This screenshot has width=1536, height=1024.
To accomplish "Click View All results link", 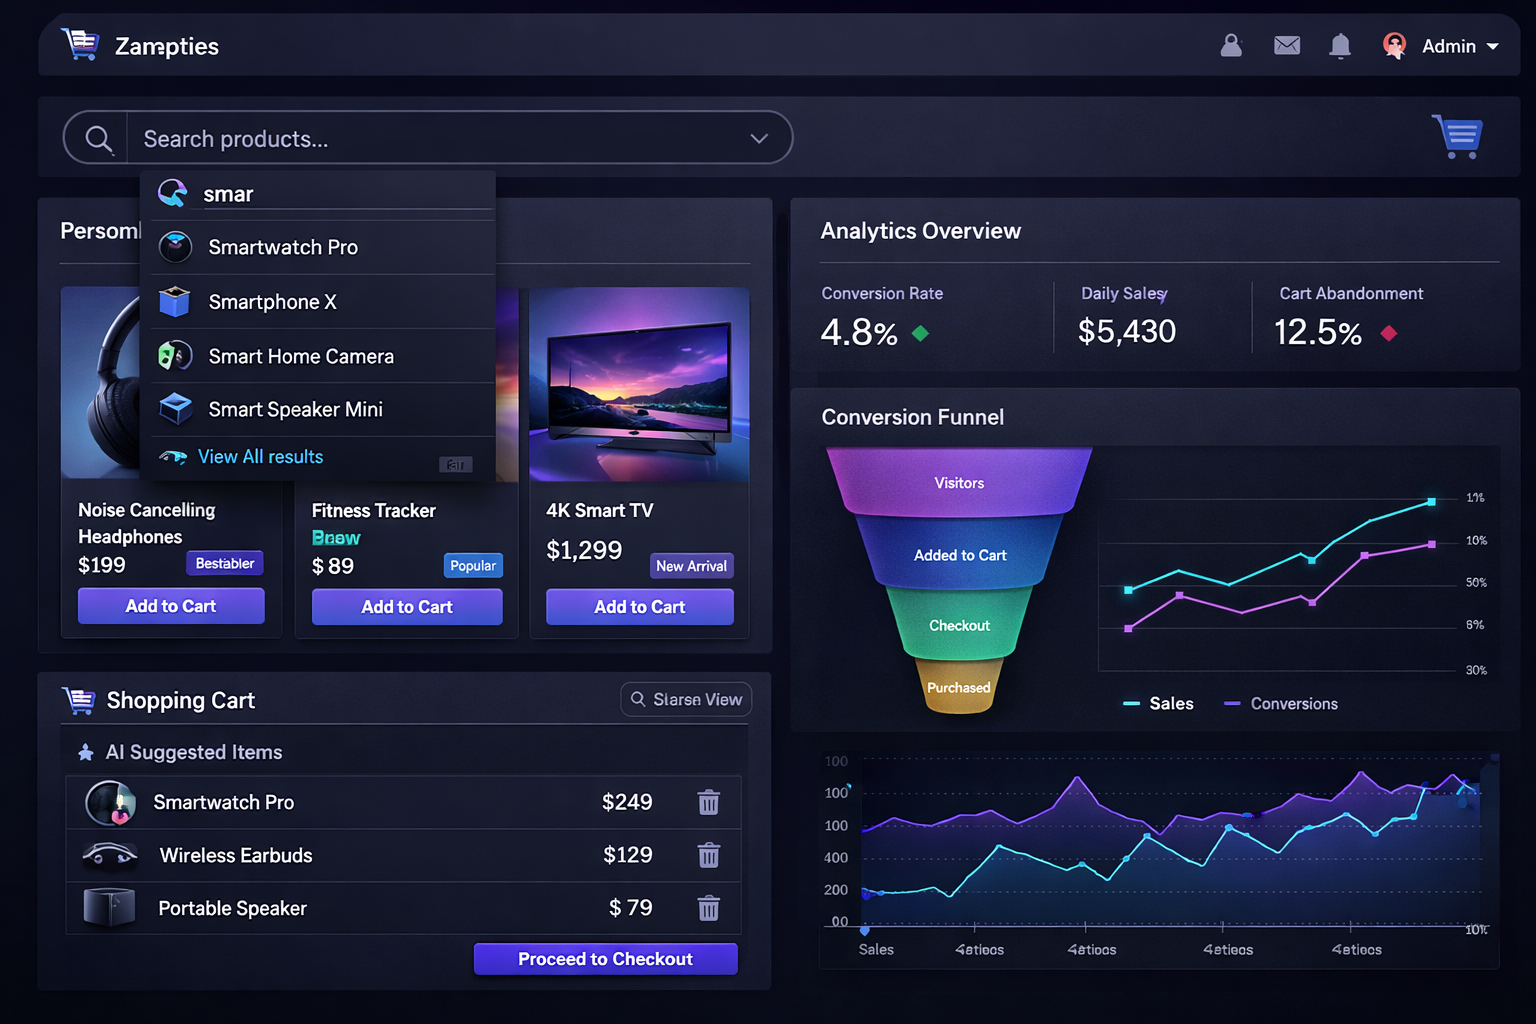I will tap(259, 456).
